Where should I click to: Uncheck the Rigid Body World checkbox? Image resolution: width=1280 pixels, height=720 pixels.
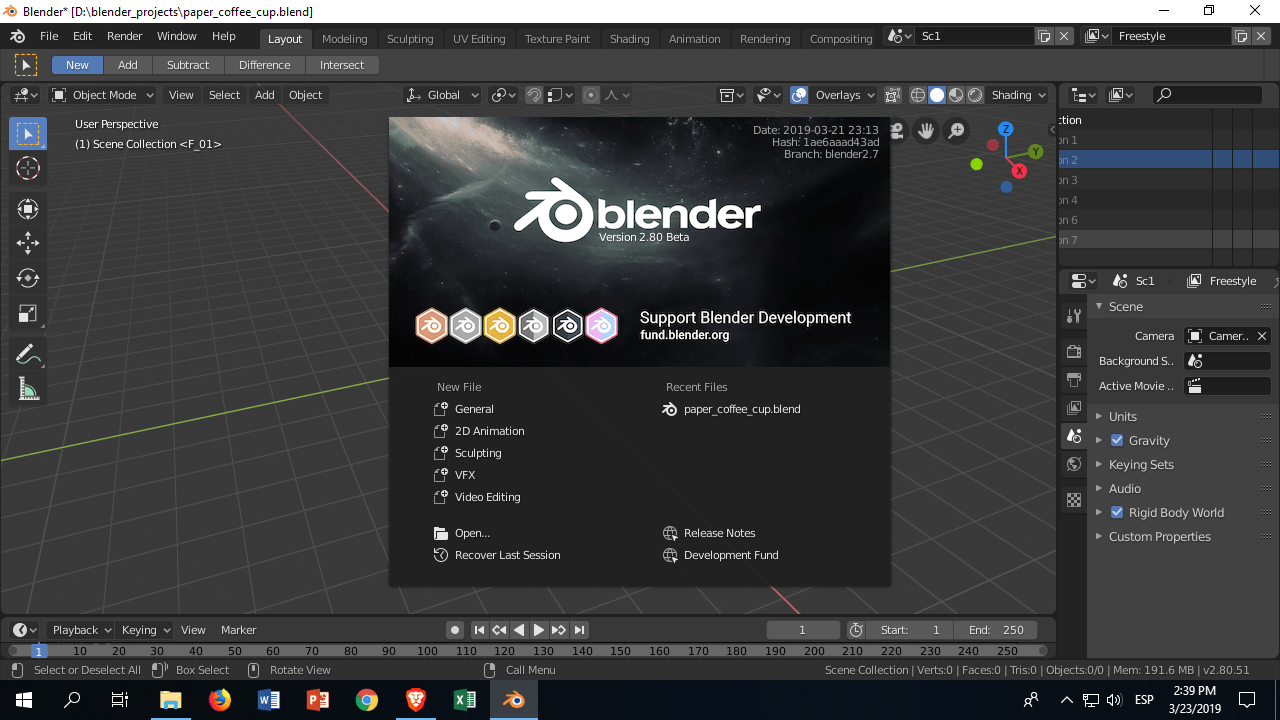coord(1117,512)
